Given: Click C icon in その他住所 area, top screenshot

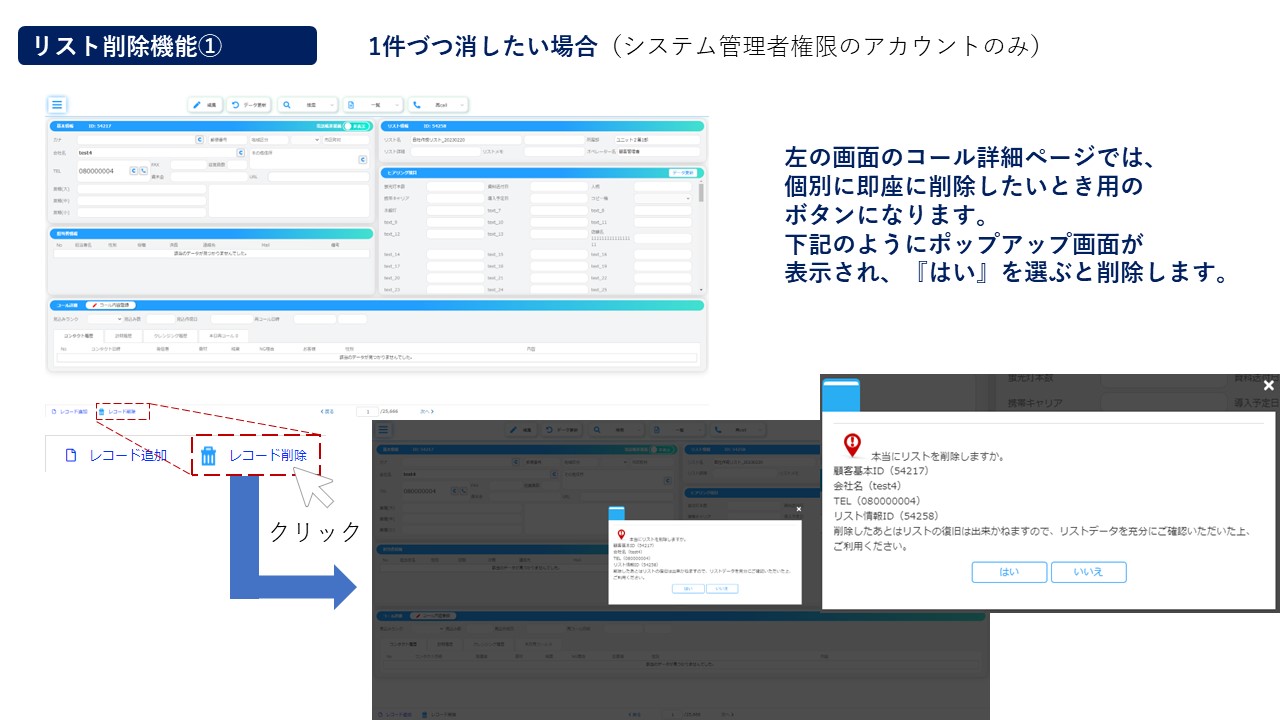Looking at the screenshot, I should point(363,159).
